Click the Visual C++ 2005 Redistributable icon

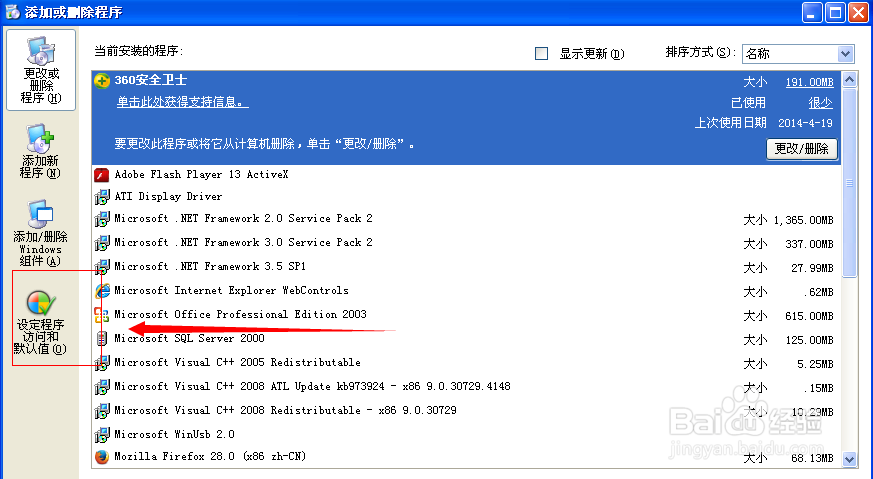coord(102,363)
